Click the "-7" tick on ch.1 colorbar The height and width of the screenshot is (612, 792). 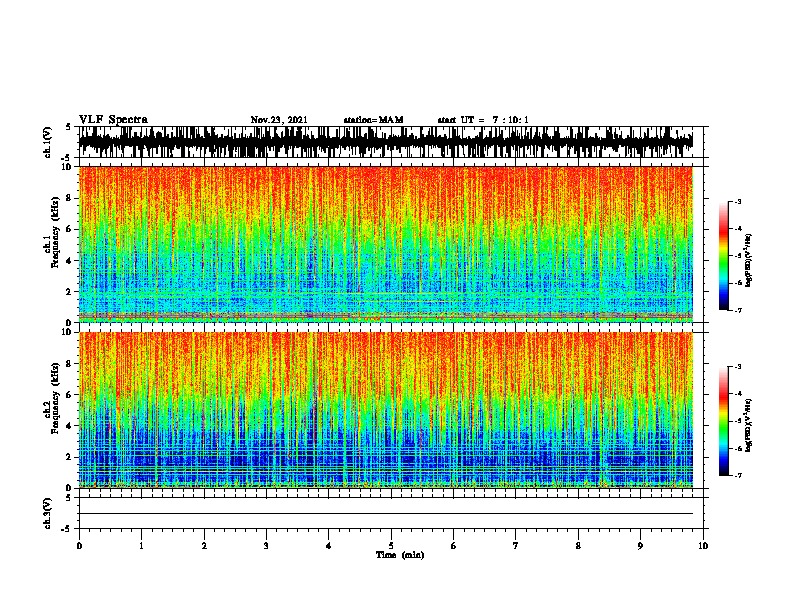[x=737, y=310]
